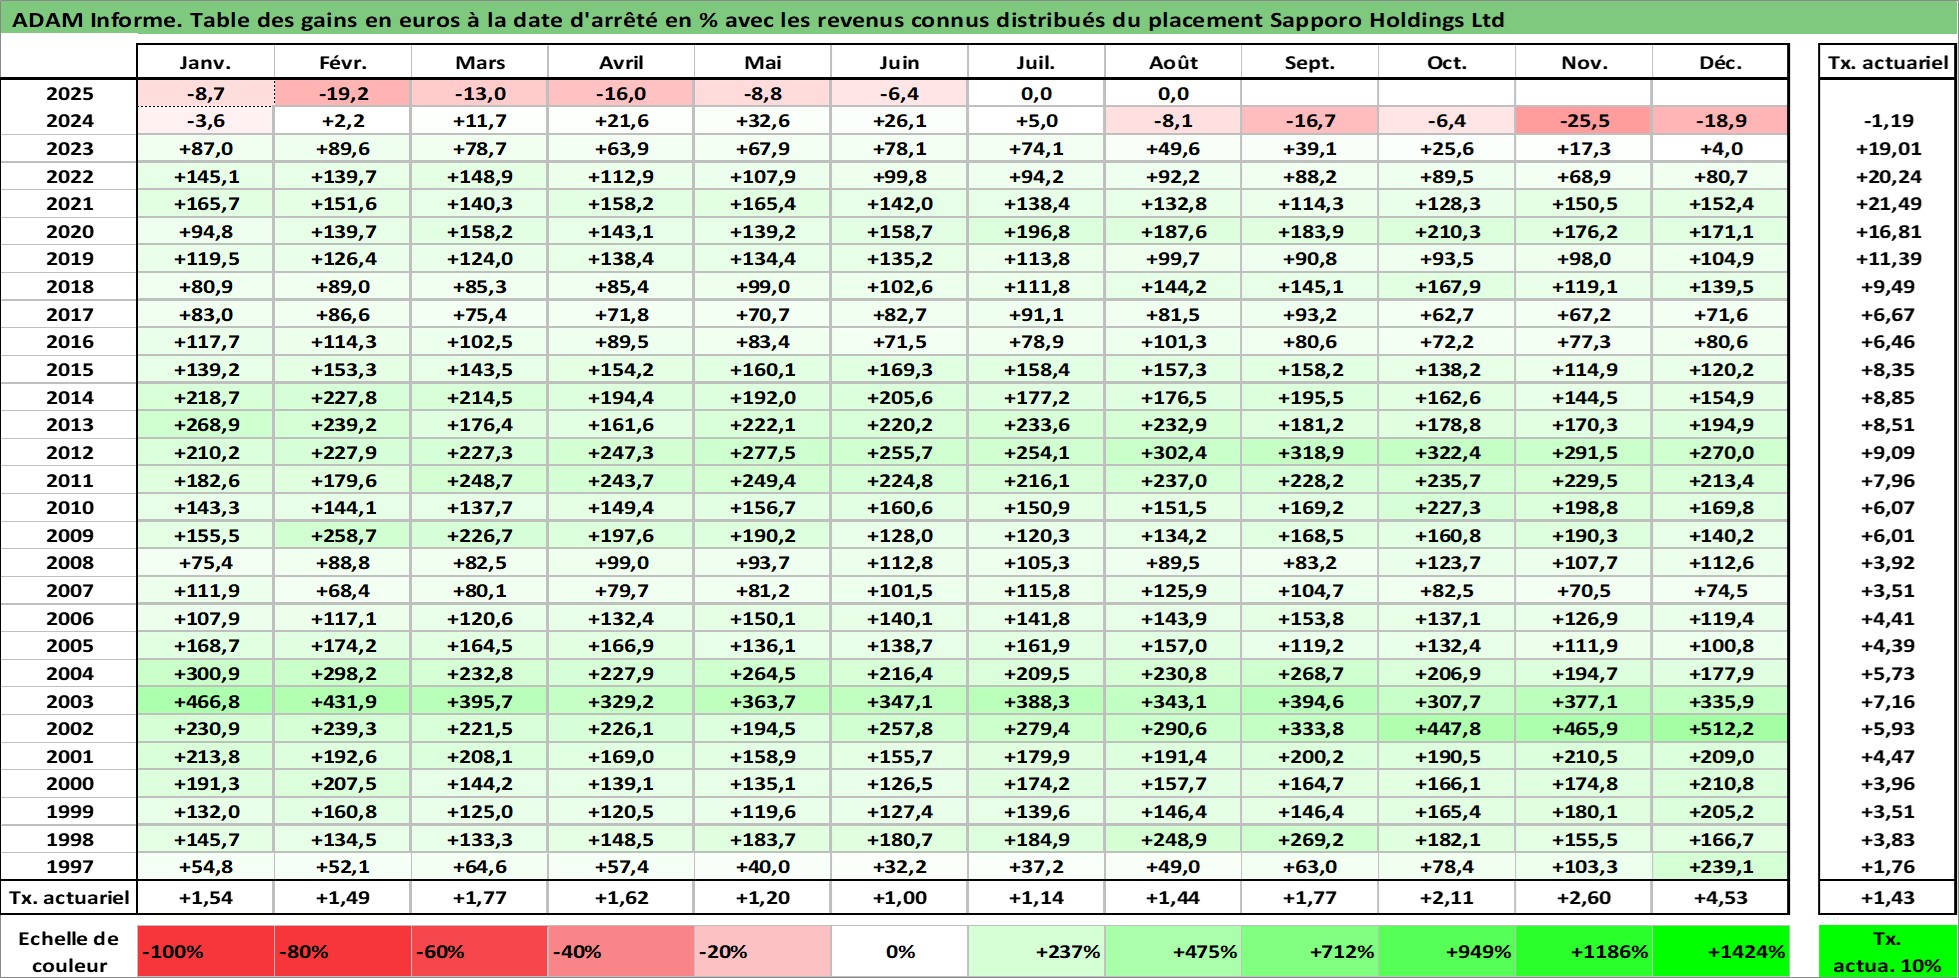Select the Juil. column header

[x=1036, y=62]
